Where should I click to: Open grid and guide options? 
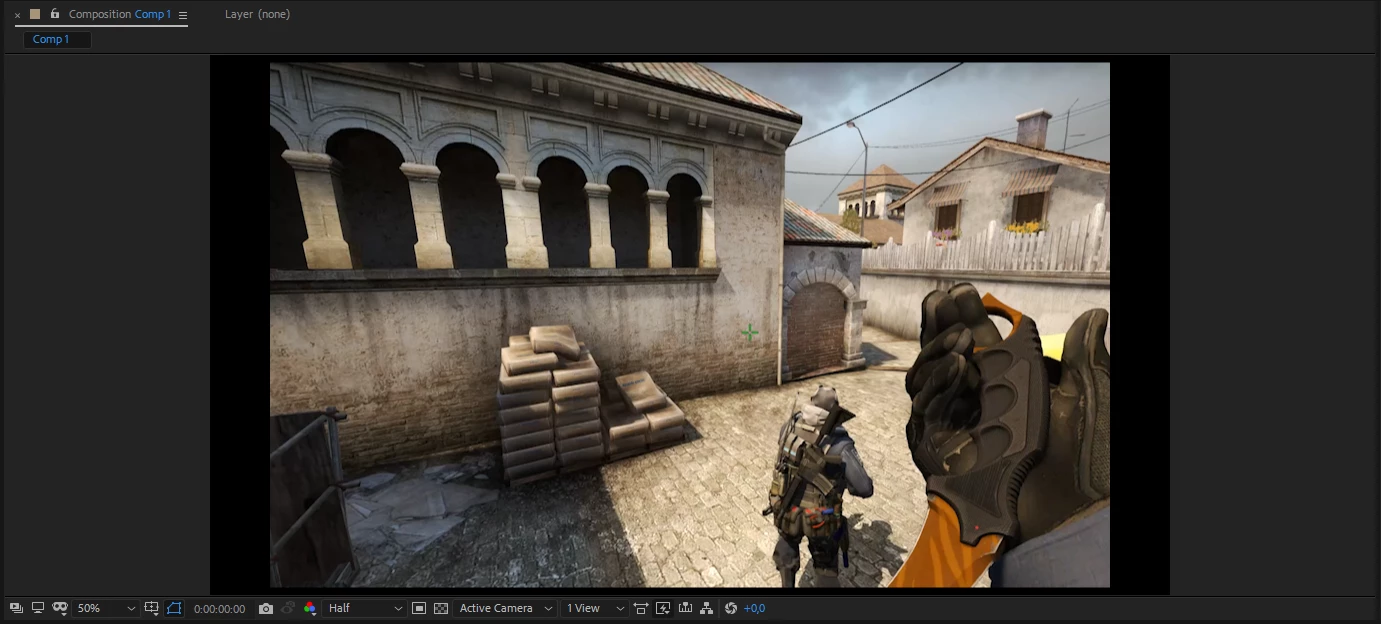point(152,608)
